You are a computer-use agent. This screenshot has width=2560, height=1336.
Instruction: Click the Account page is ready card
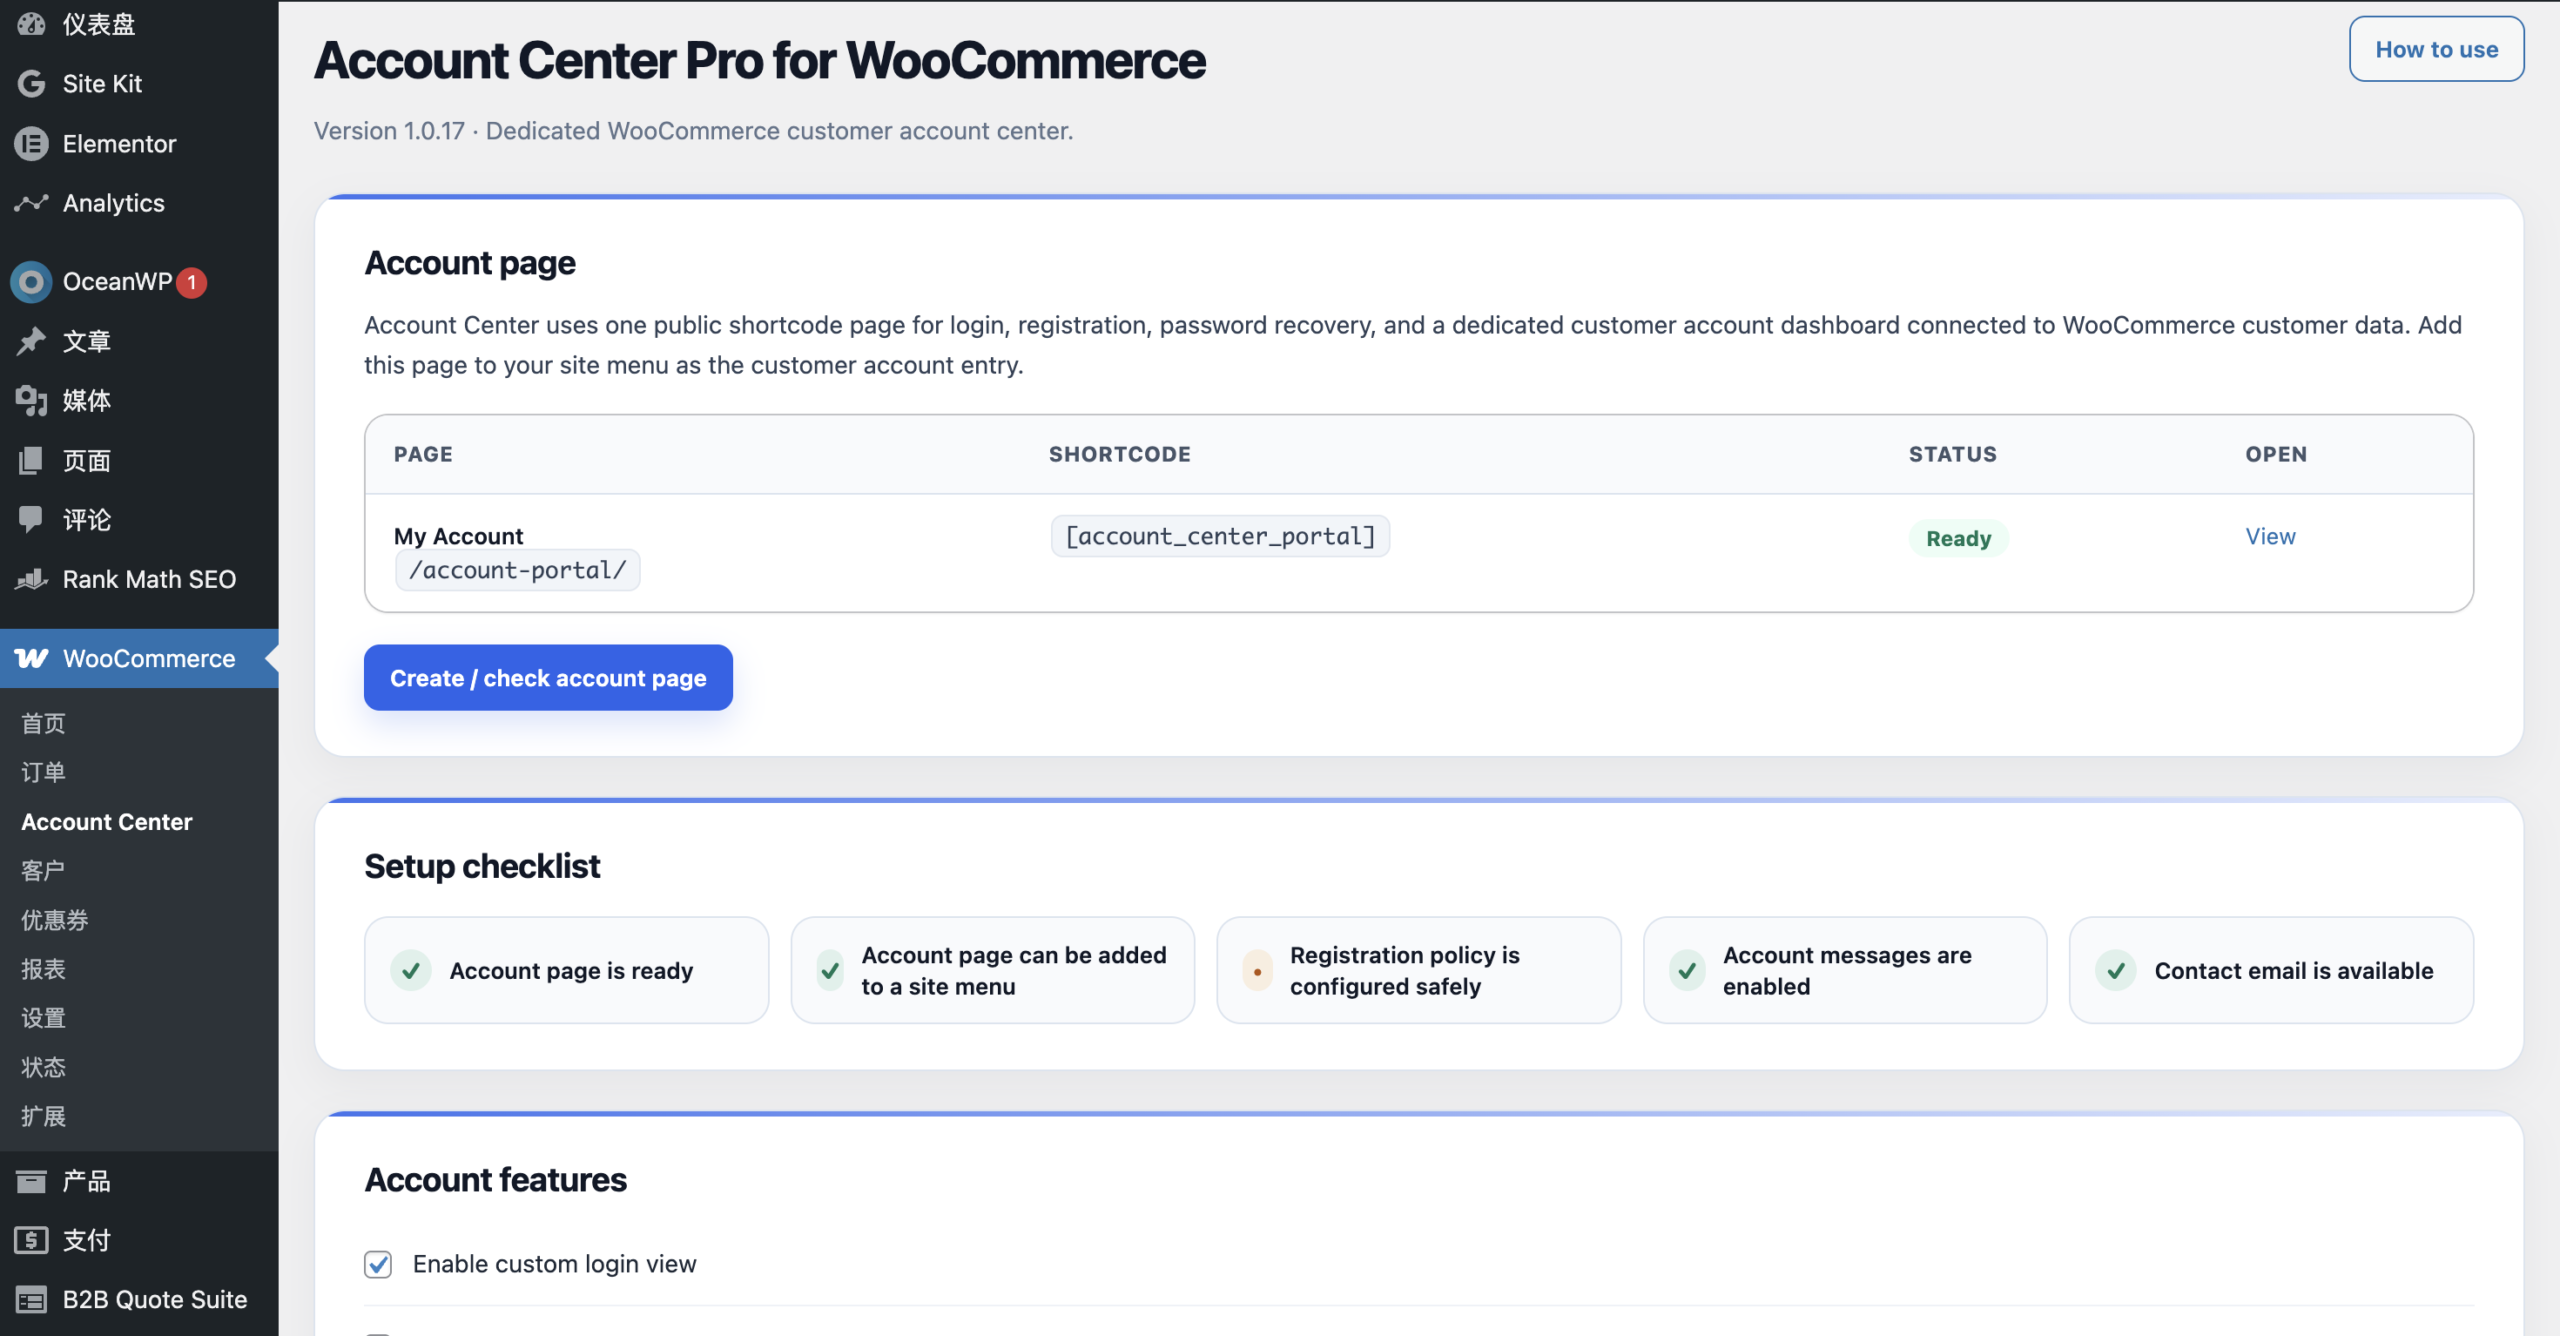coord(567,970)
